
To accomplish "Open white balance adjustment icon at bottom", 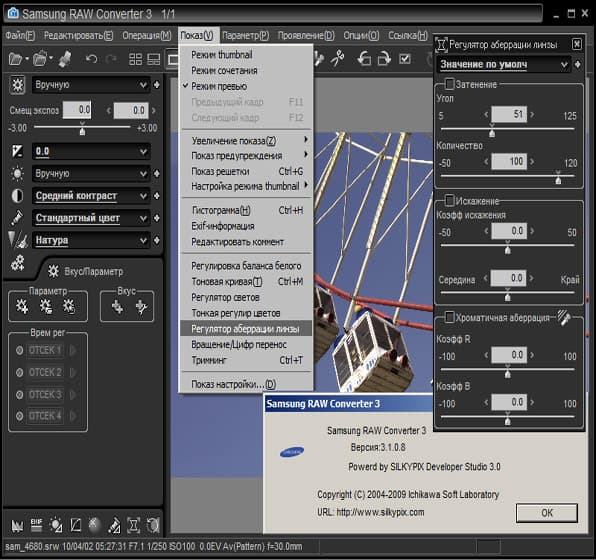I will 56,525.
